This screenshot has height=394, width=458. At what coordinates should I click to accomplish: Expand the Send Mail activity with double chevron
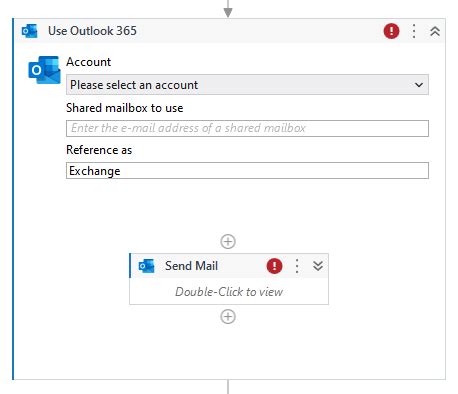318,266
